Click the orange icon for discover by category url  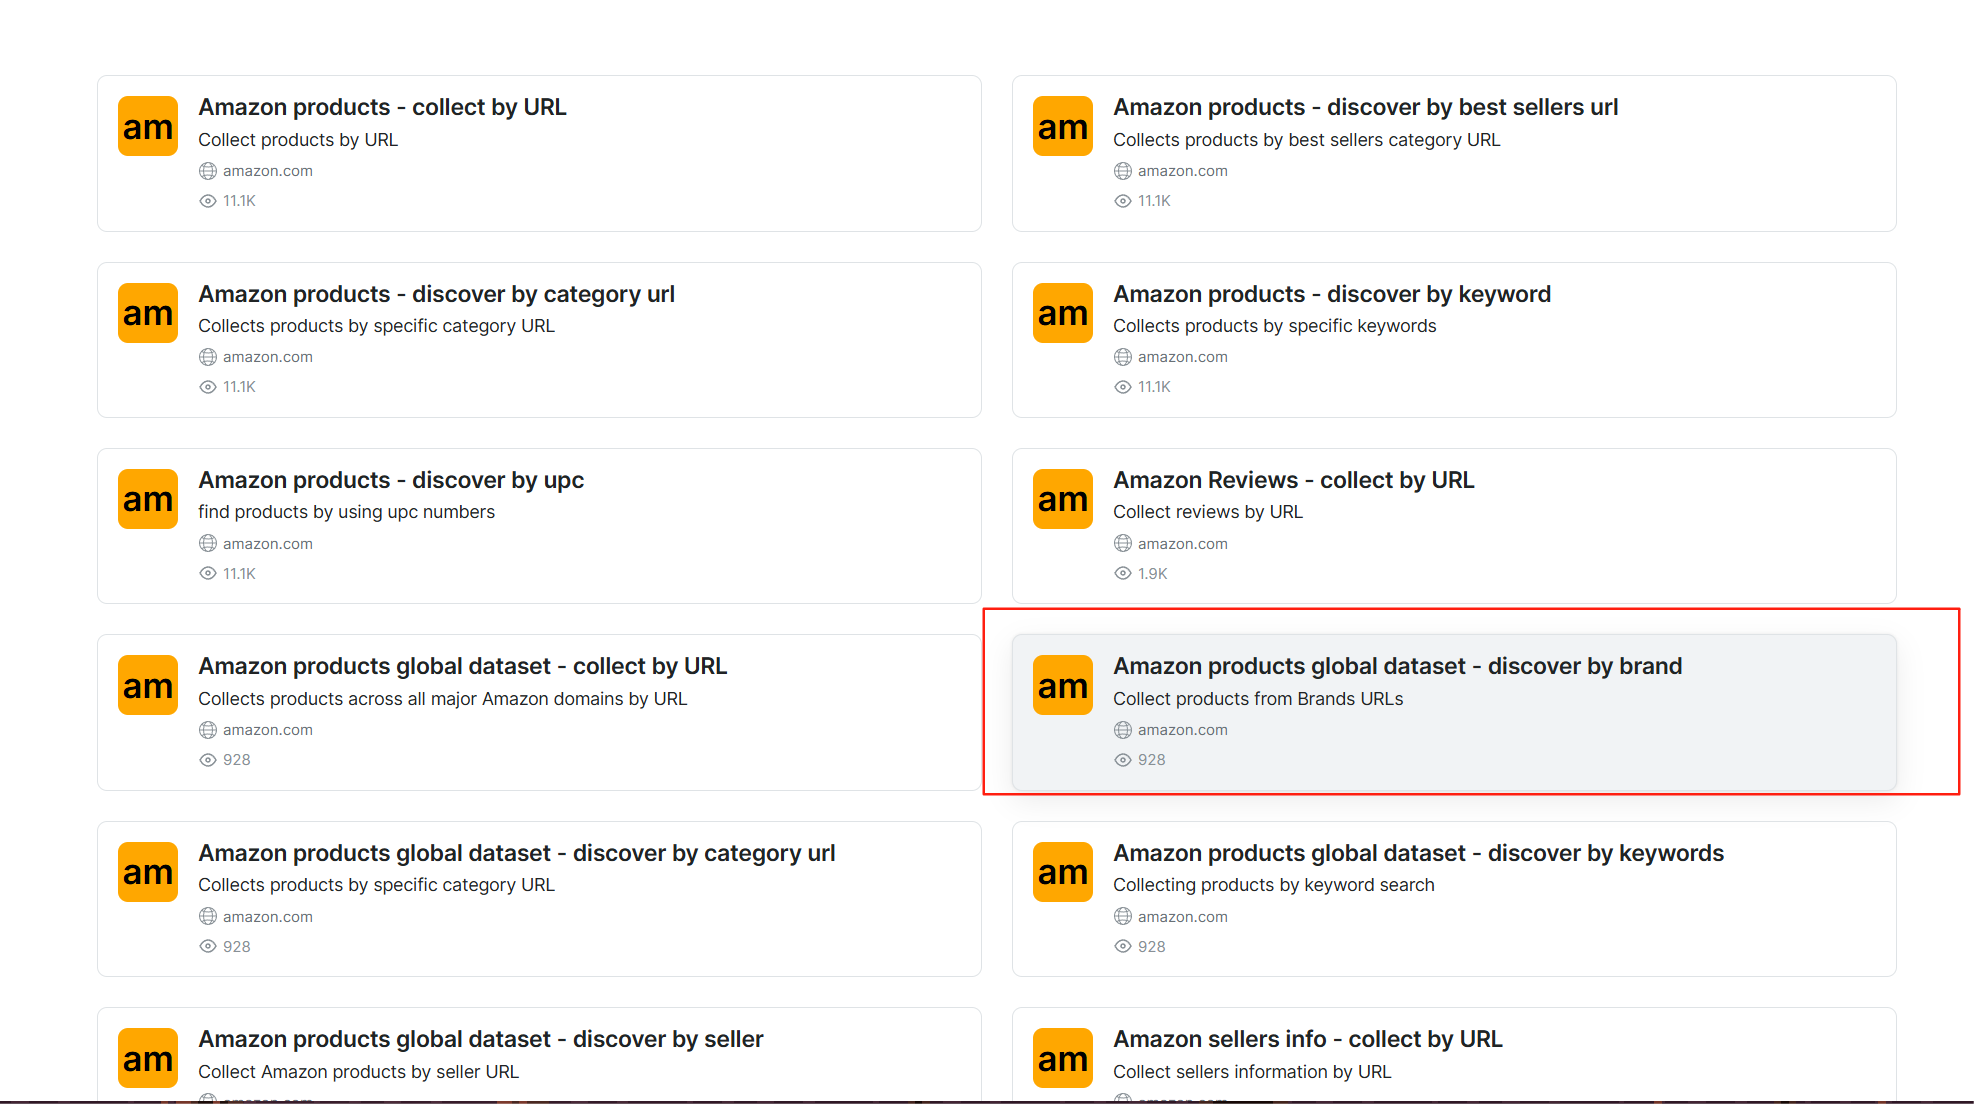click(x=147, y=313)
